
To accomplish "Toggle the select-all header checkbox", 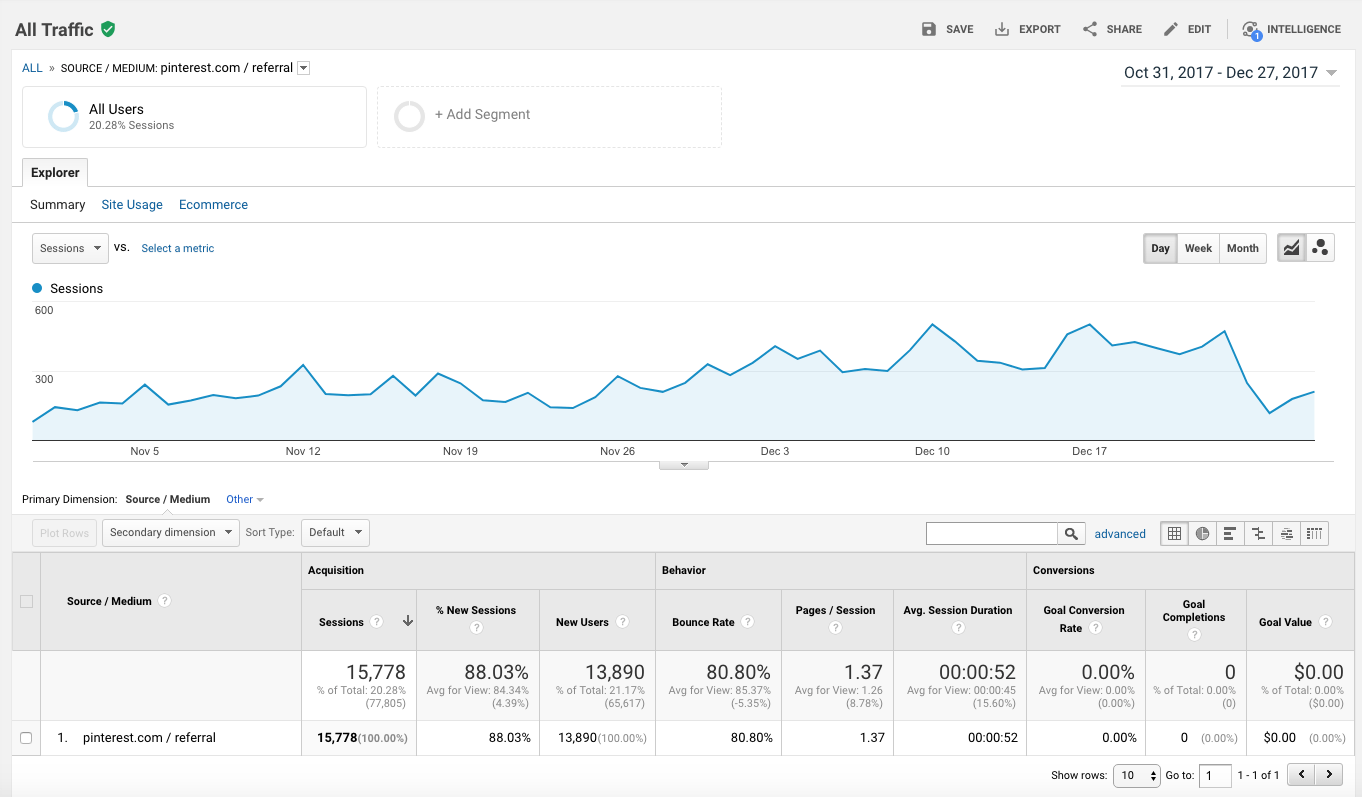I will [x=26, y=601].
